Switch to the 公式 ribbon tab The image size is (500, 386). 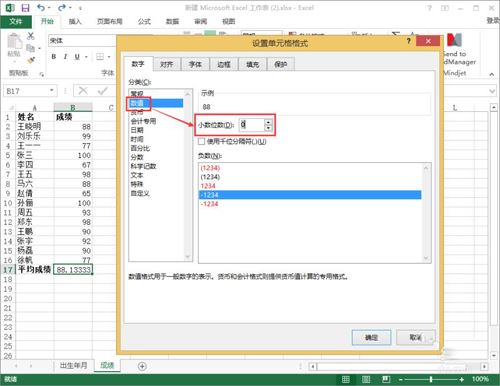[x=144, y=22]
